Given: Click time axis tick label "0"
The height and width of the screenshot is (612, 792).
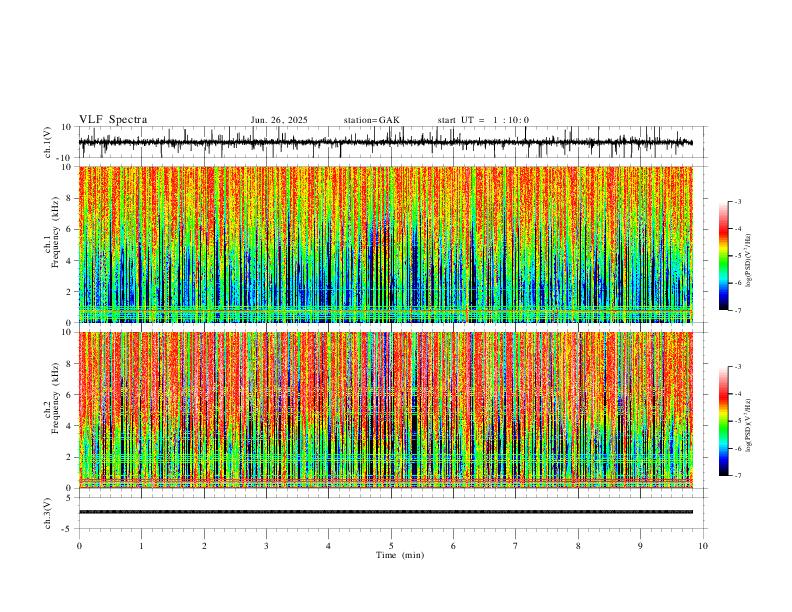Looking at the screenshot, I should tap(79, 546).
